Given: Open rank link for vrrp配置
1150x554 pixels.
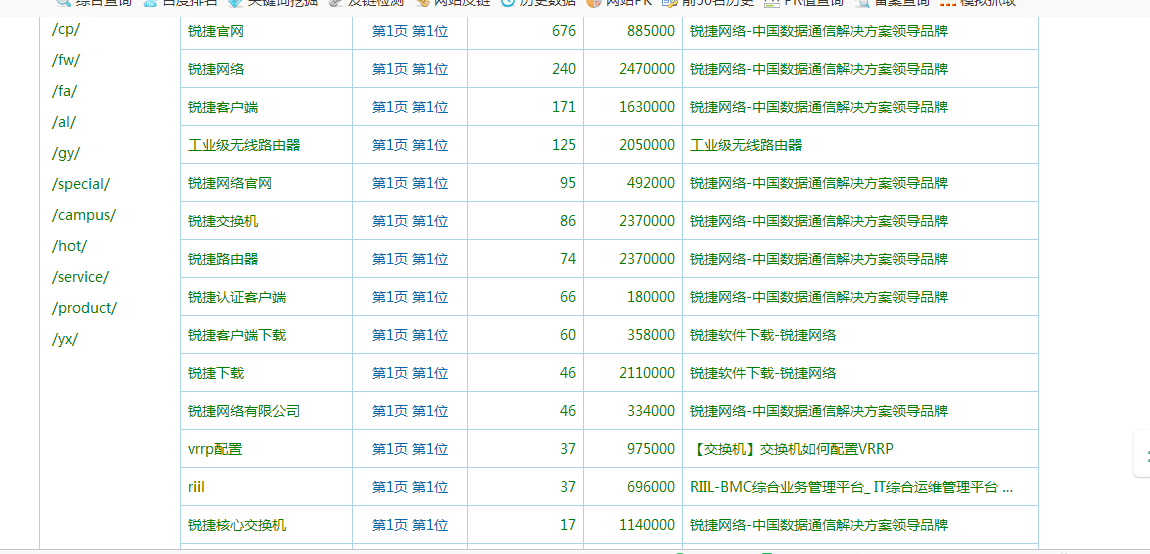Looking at the screenshot, I should coord(410,449).
